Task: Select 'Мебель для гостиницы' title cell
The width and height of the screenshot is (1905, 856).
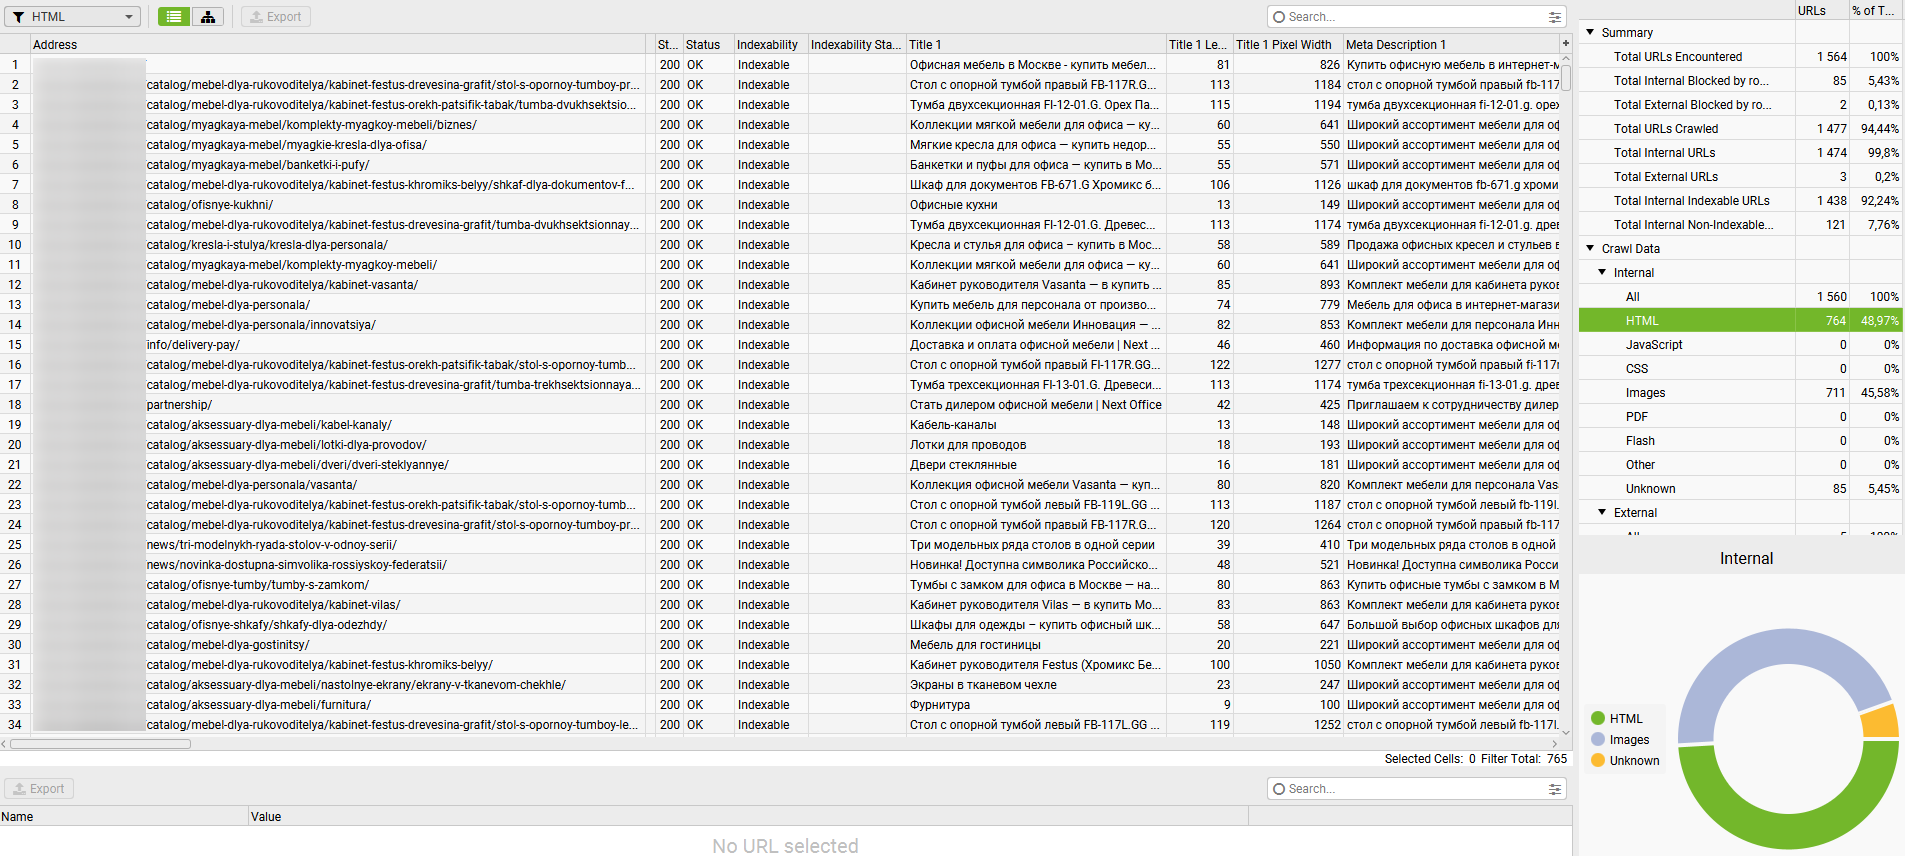Action: 1036,645
